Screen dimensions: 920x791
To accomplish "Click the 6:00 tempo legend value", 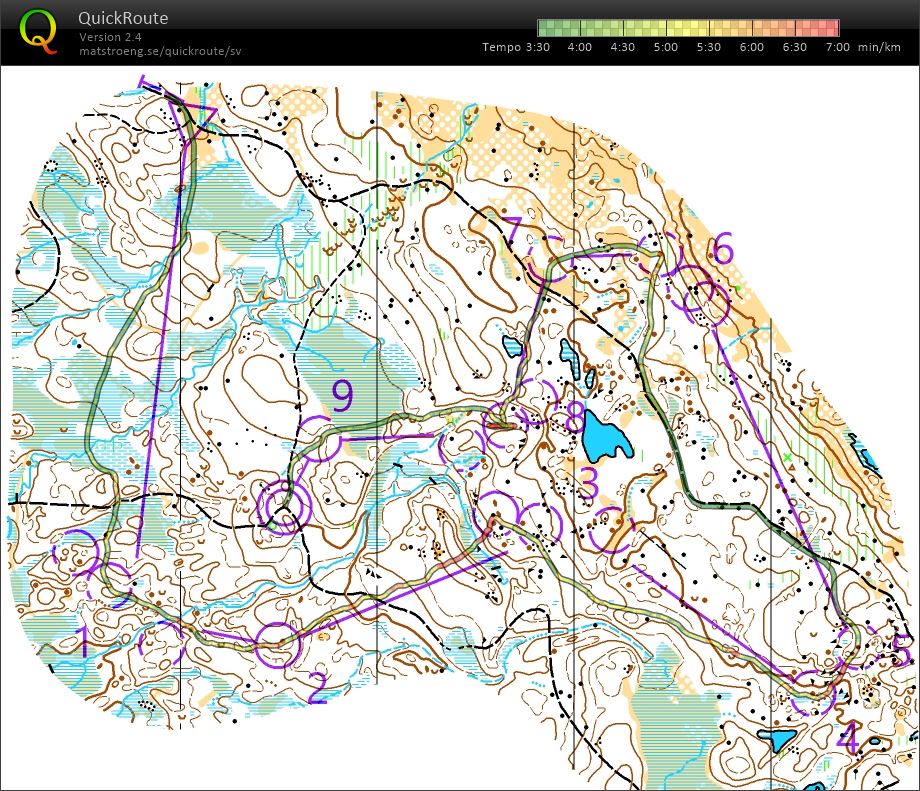I will tap(752, 47).
